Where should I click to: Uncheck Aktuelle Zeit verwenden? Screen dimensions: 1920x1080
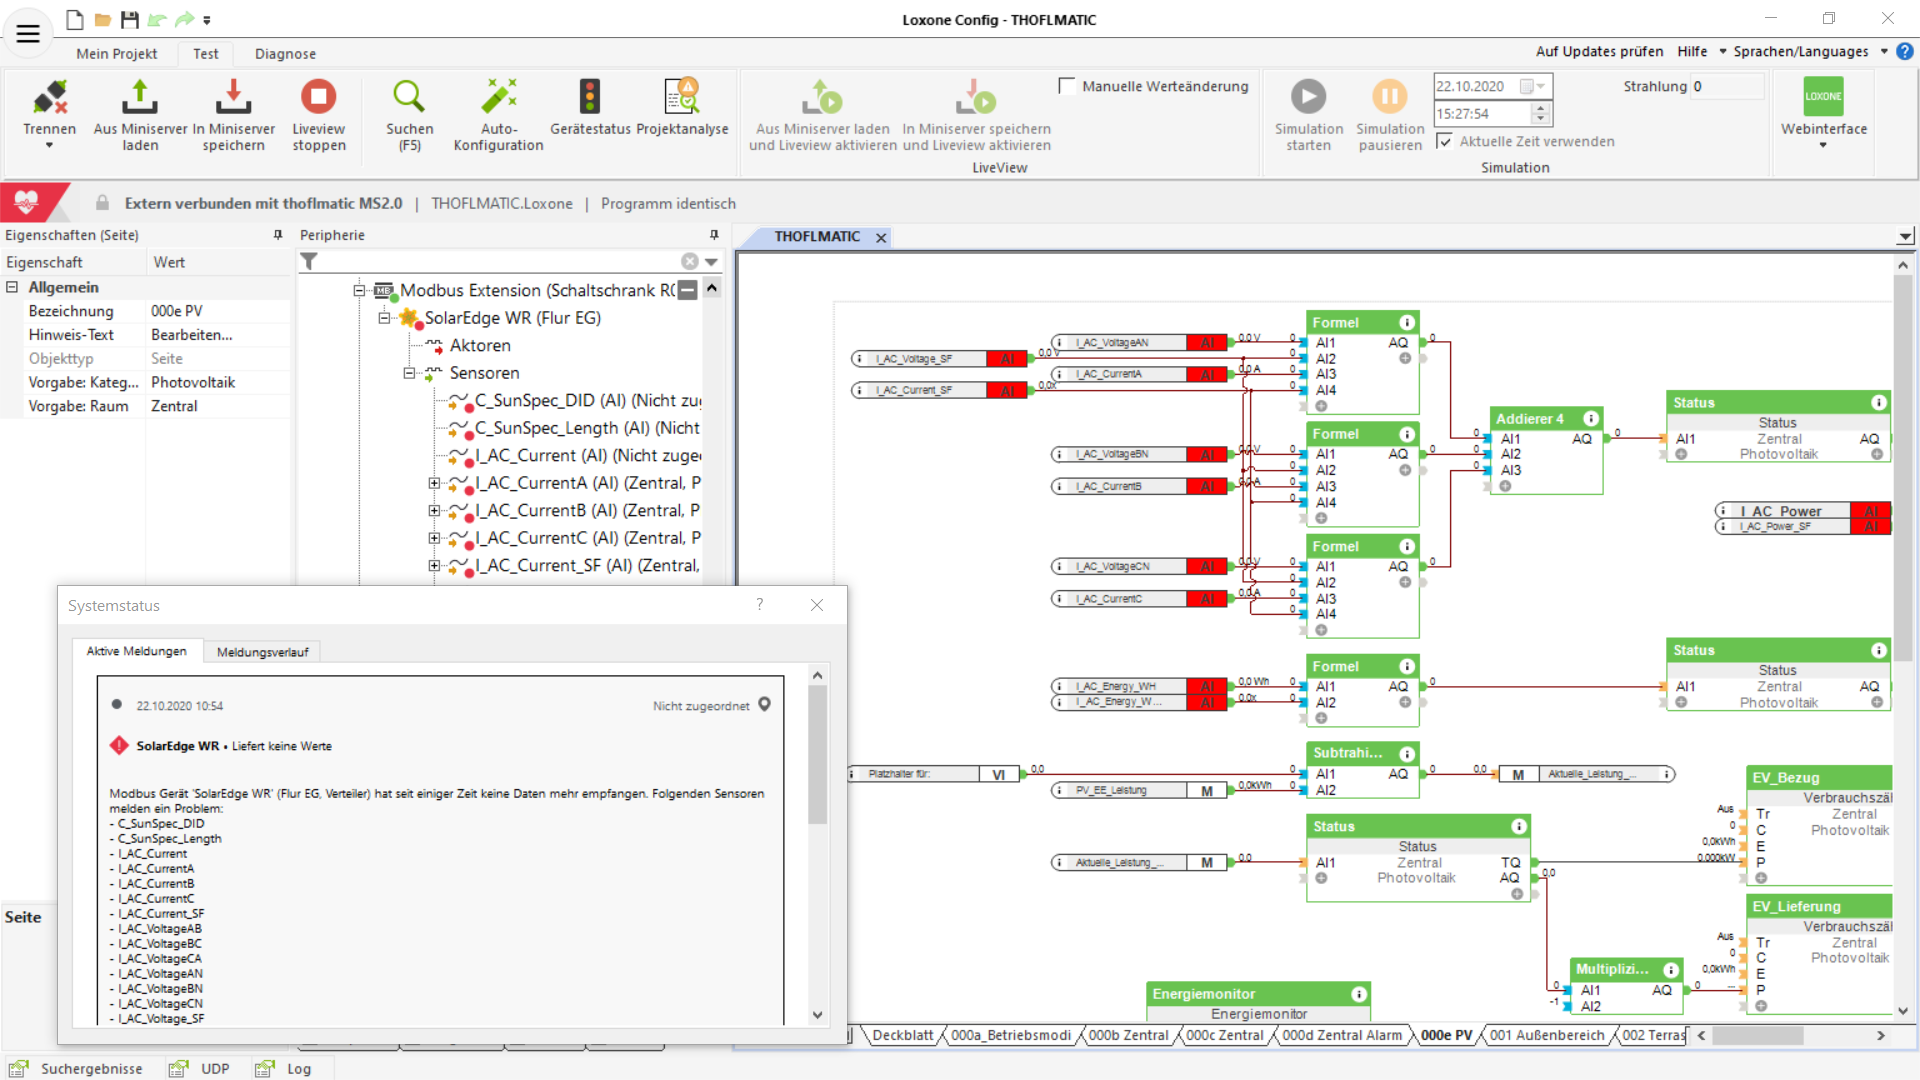tap(1444, 141)
